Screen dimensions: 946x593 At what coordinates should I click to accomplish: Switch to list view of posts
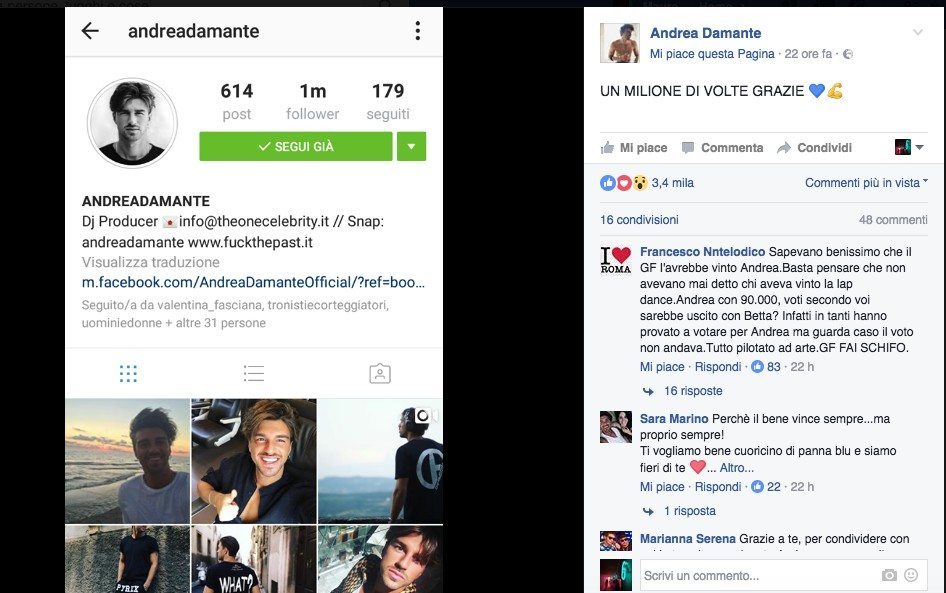(254, 374)
